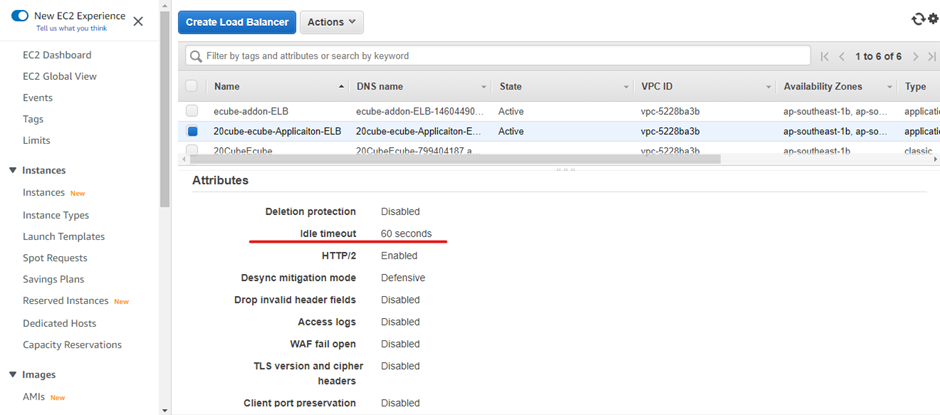Screen dimensions: 940x415
Task: Go to first page of results
Action: coord(825,57)
